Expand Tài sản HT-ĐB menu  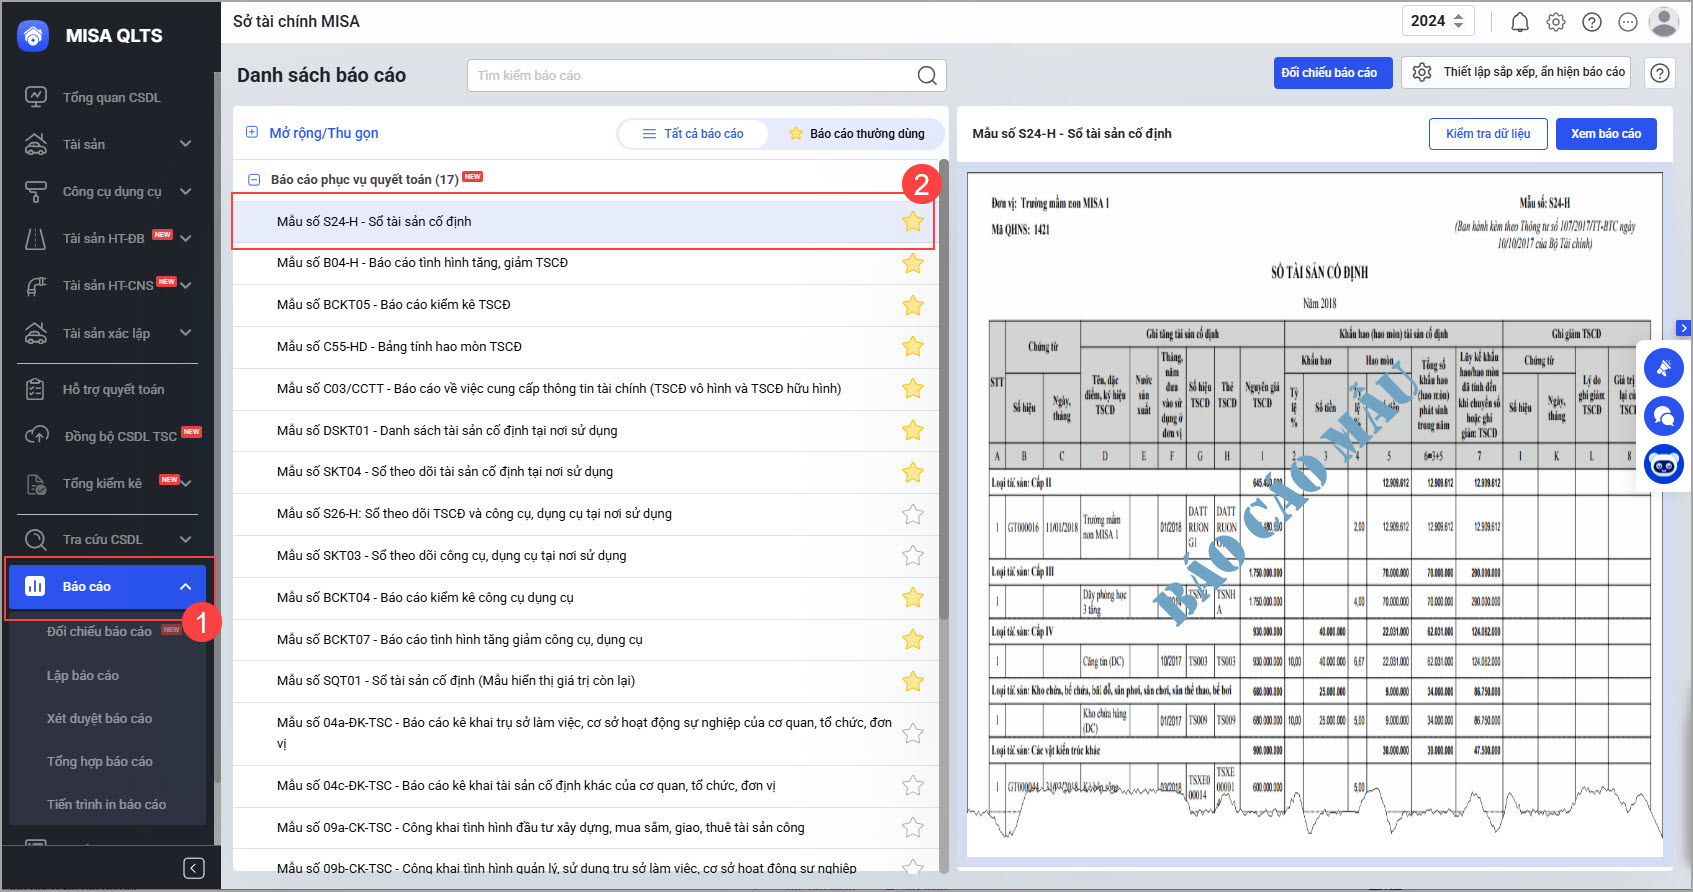point(186,238)
